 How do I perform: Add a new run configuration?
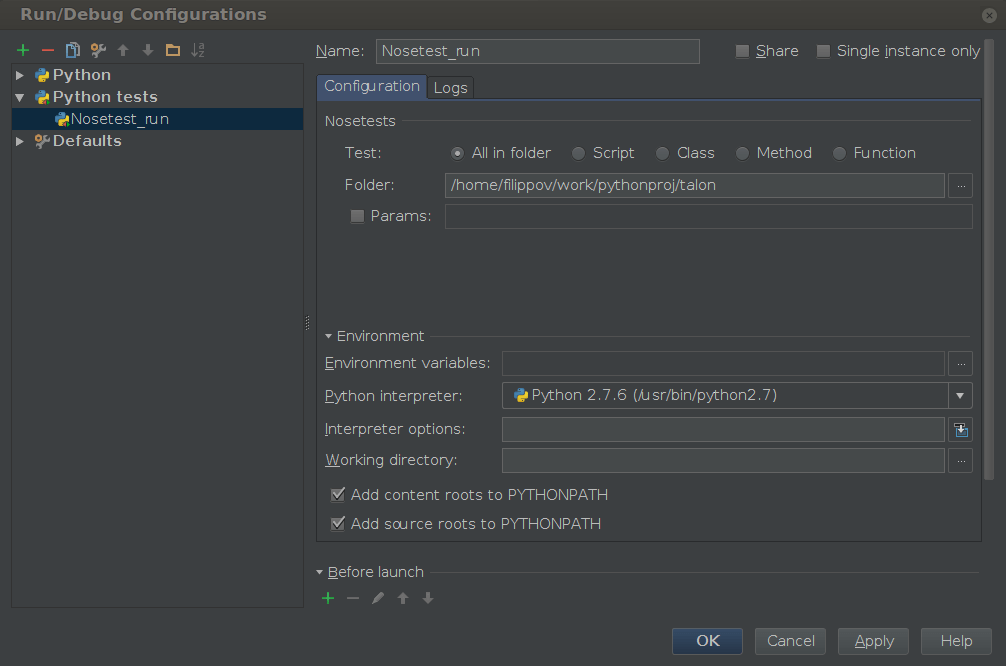[x=22, y=49]
